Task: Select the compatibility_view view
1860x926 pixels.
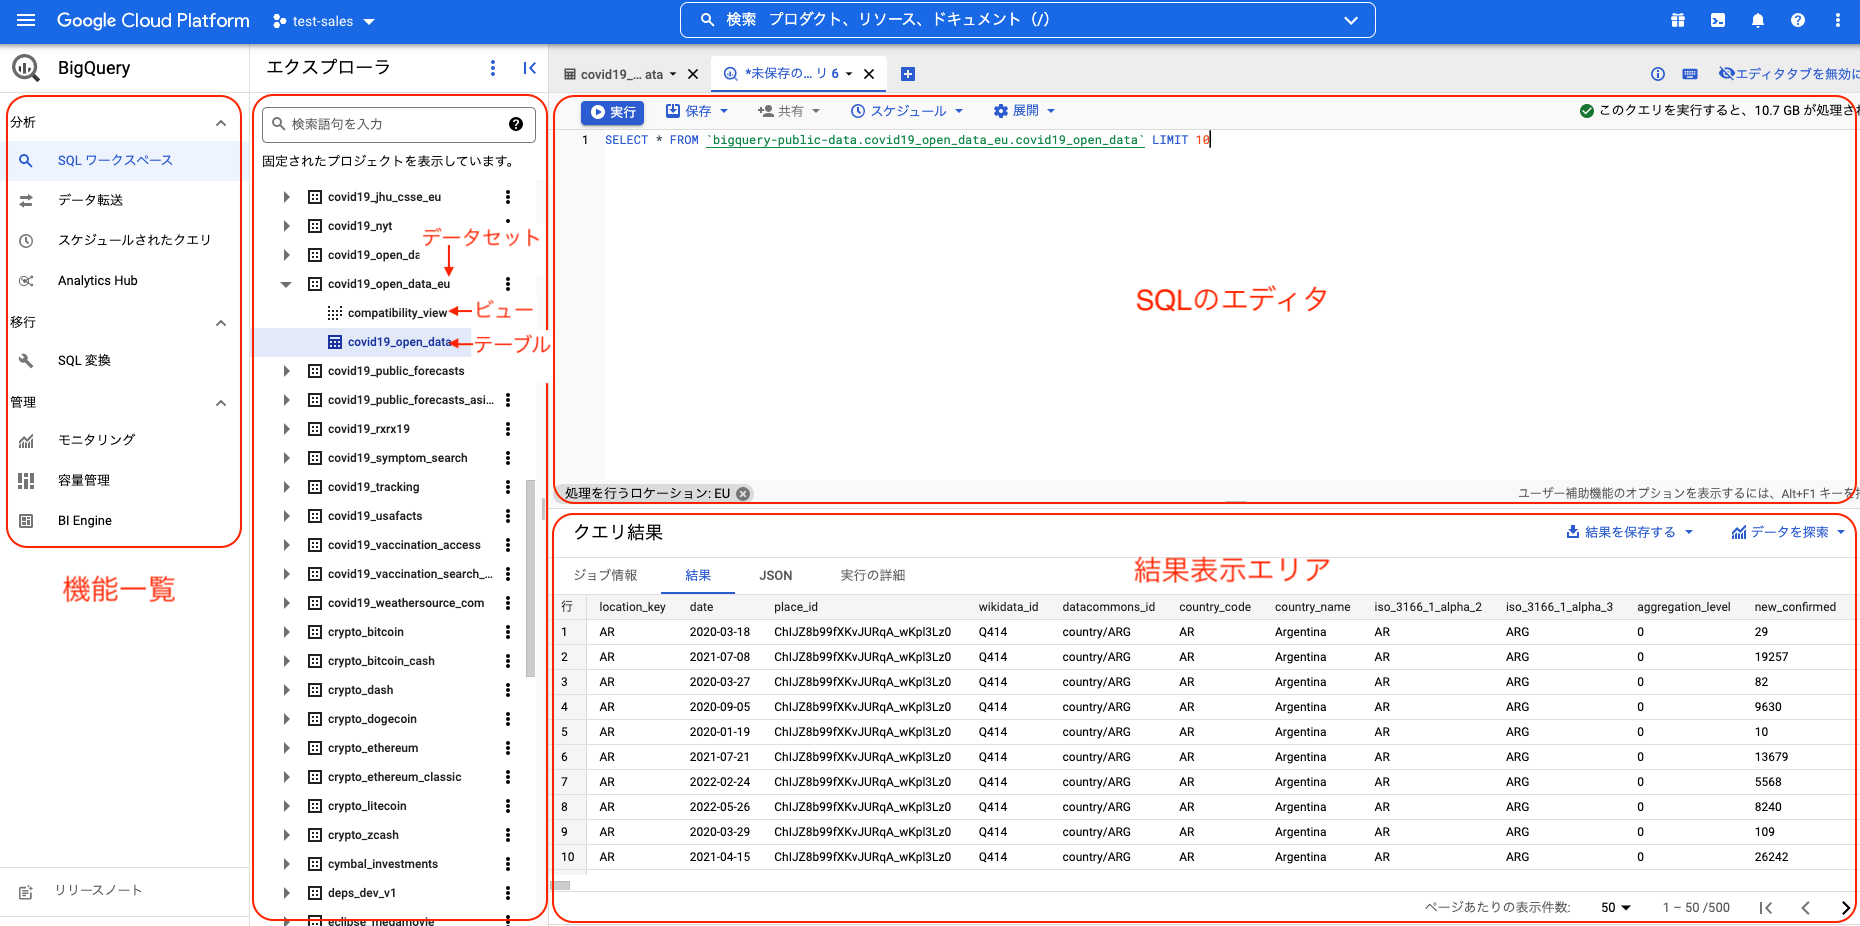Action: (397, 313)
